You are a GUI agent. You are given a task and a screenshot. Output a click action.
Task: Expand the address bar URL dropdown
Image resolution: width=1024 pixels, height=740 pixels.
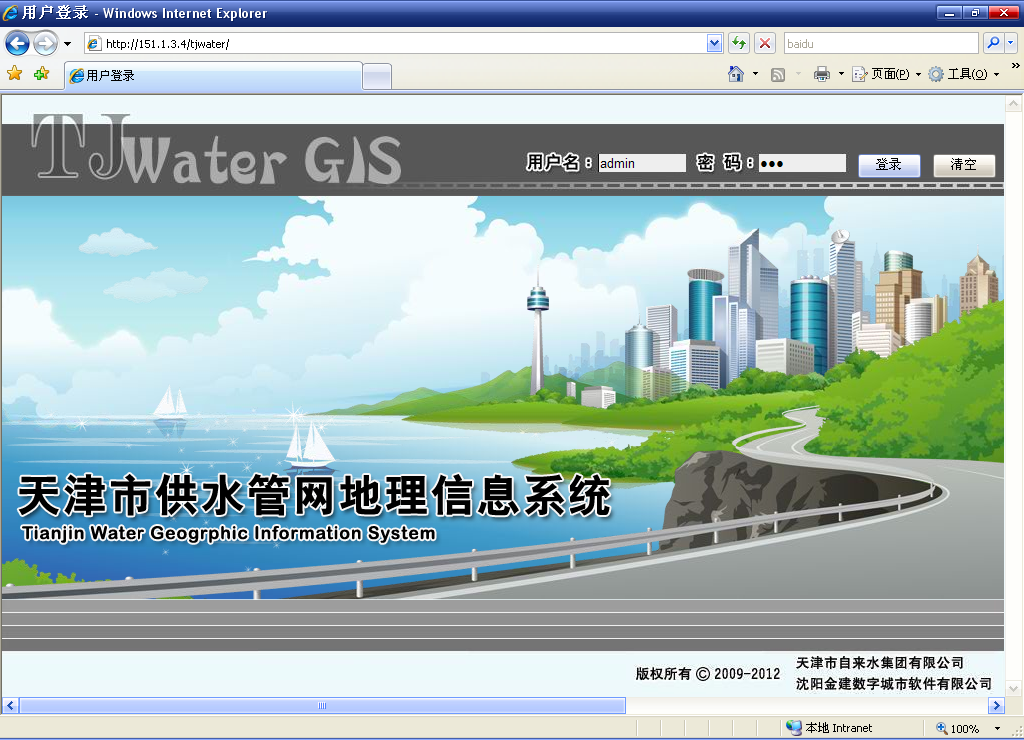tap(714, 44)
